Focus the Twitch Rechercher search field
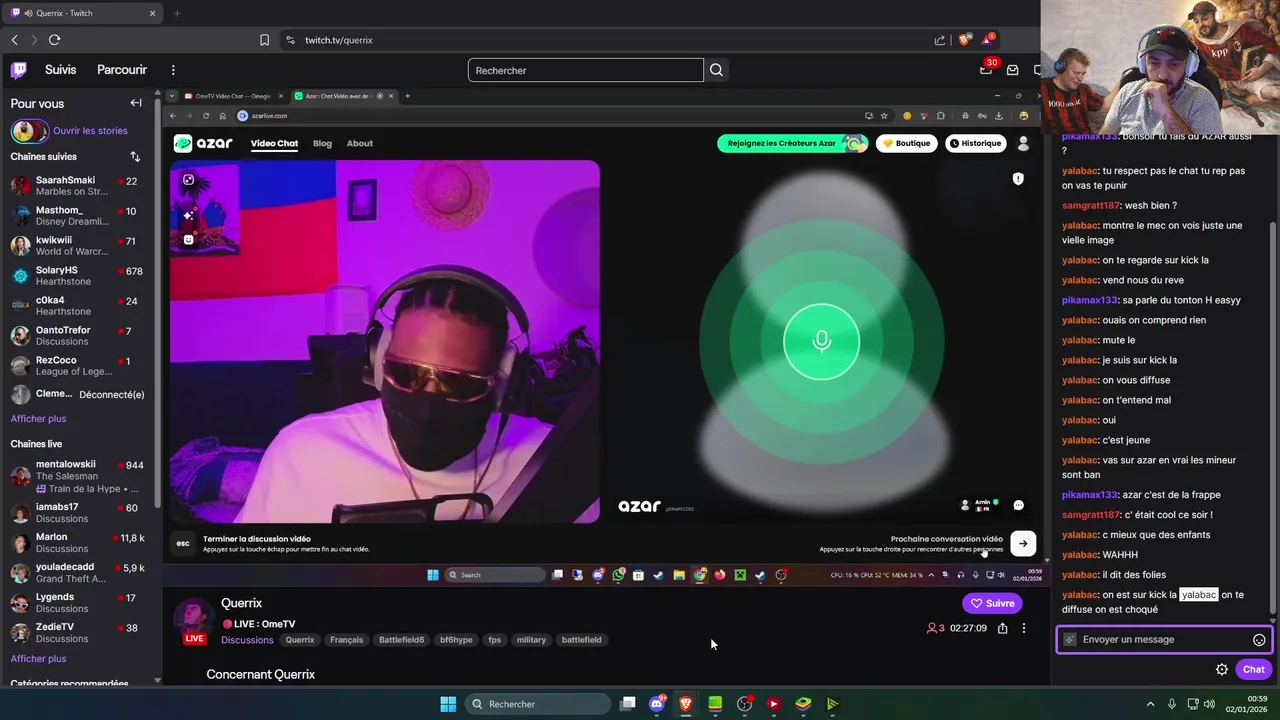This screenshot has height=720, width=1280. 585,70
